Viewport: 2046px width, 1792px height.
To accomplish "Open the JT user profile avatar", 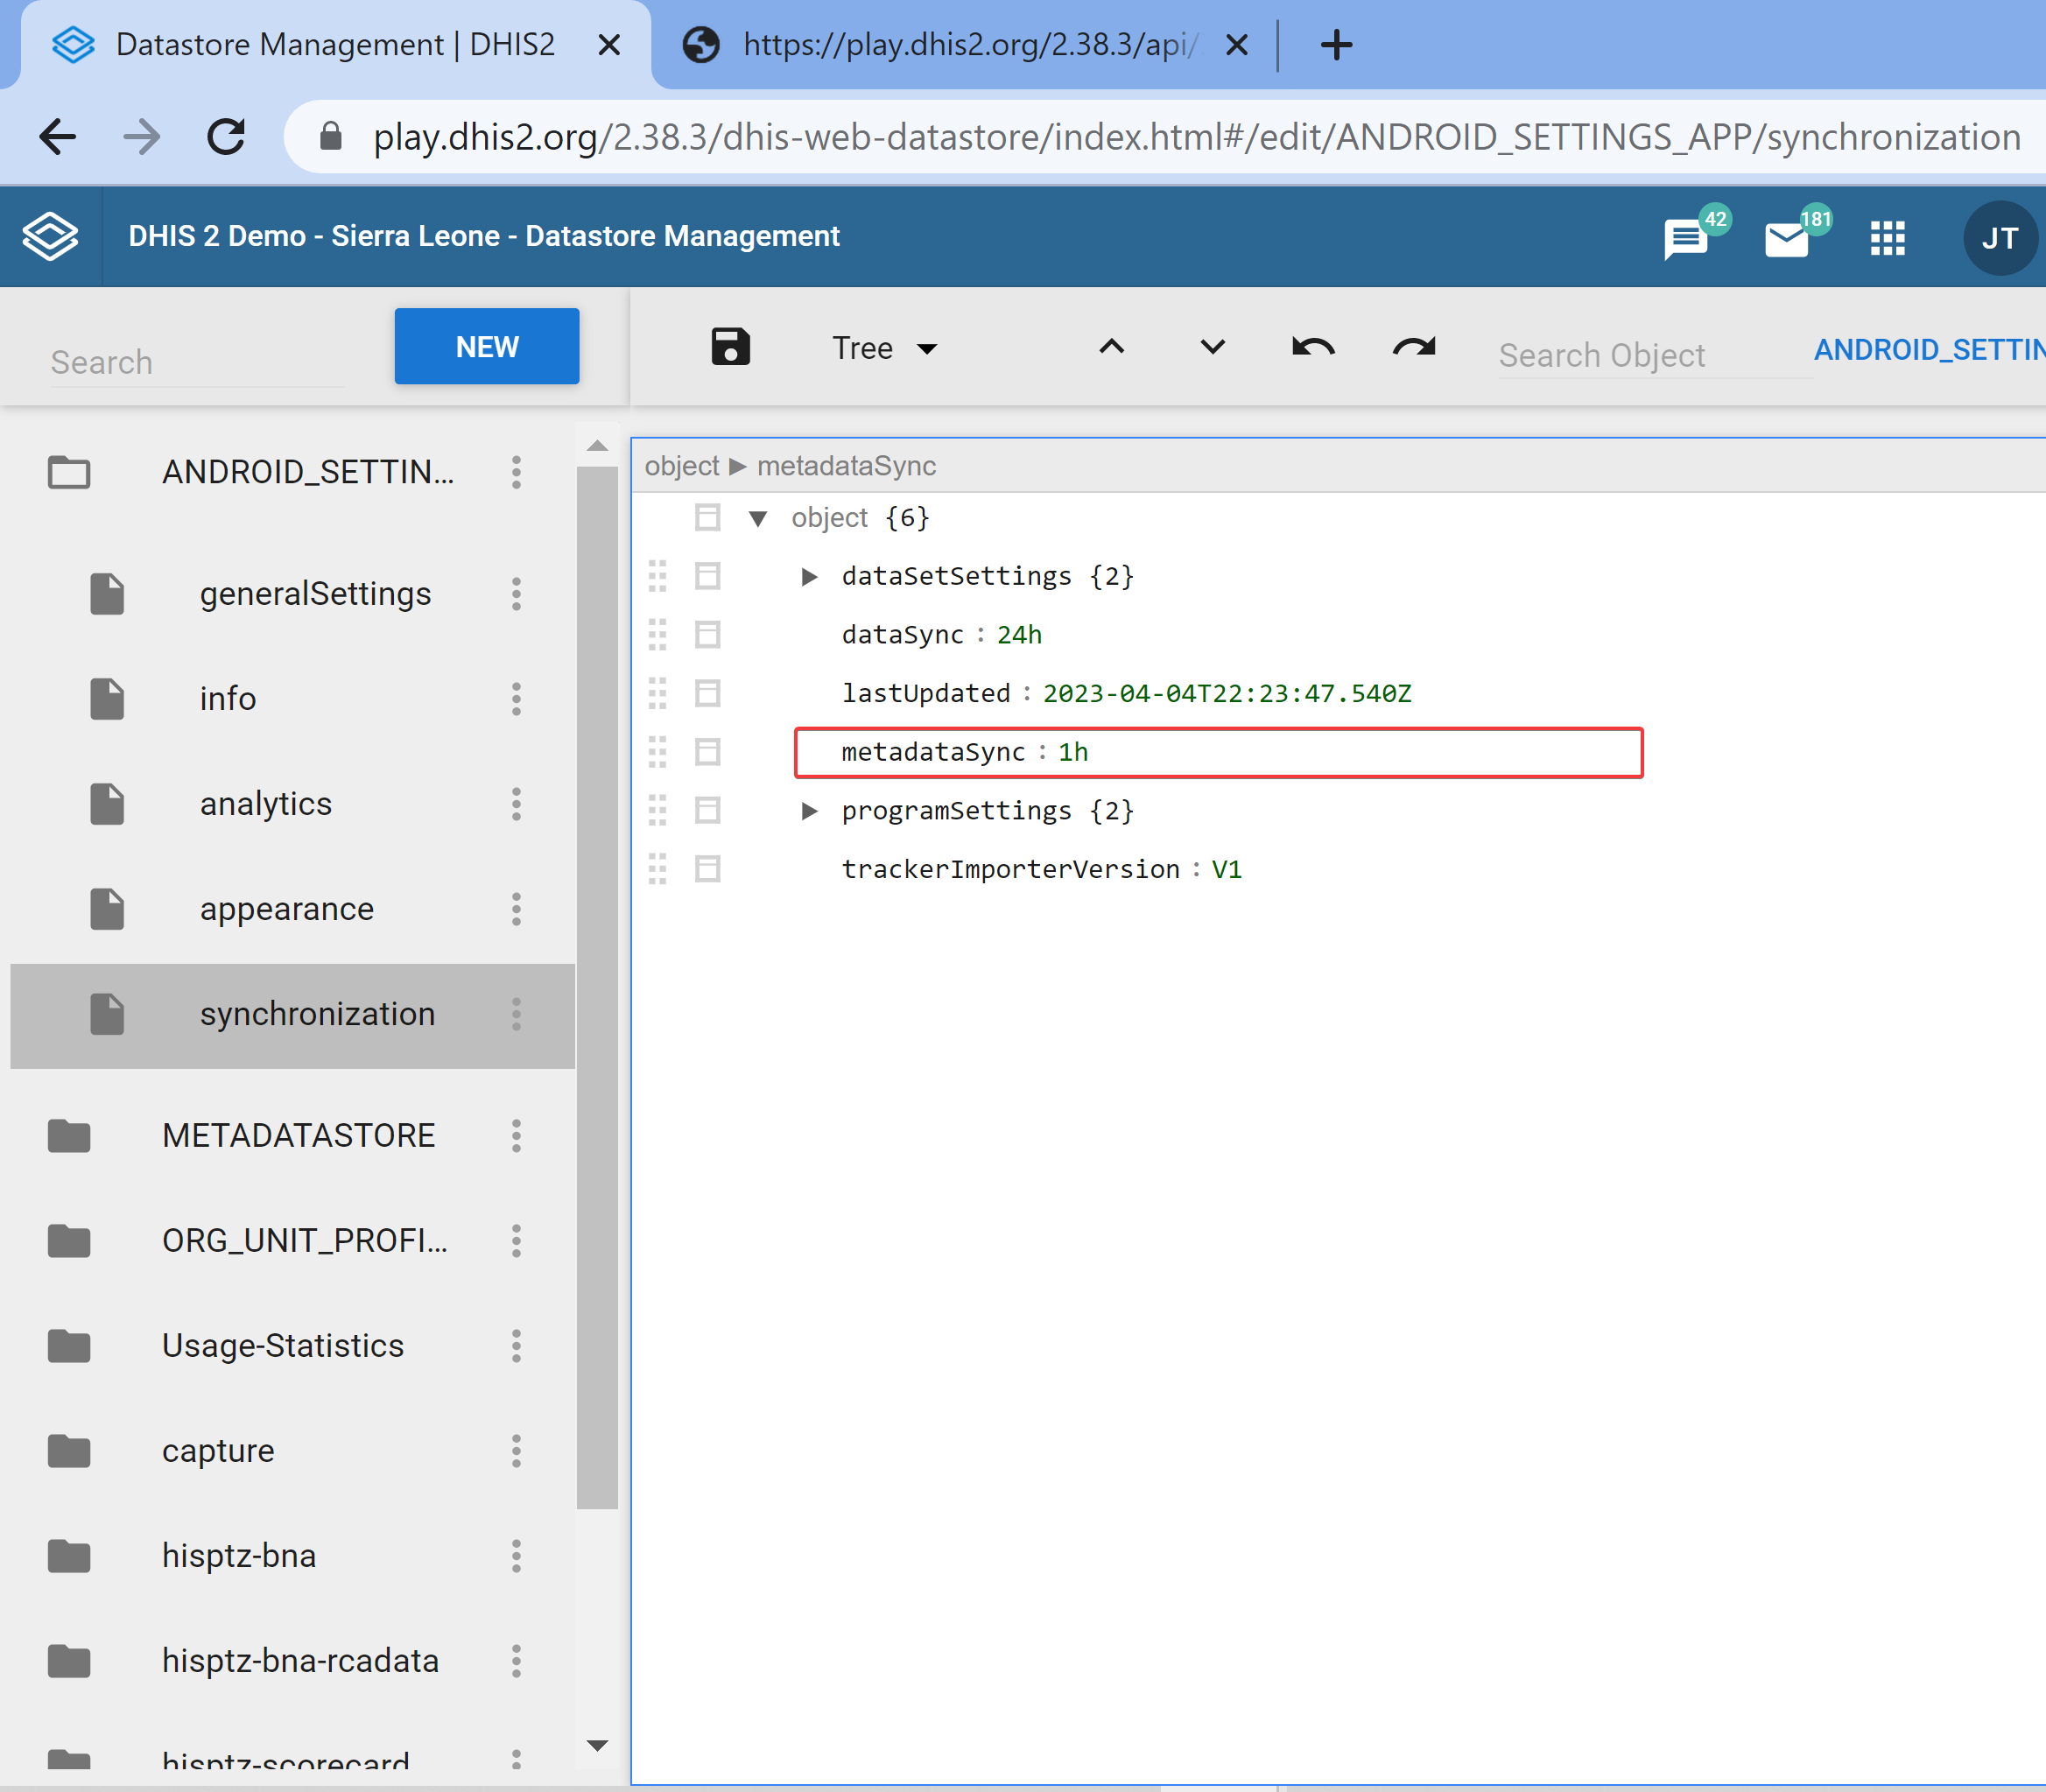I will (x=2000, y=238).
